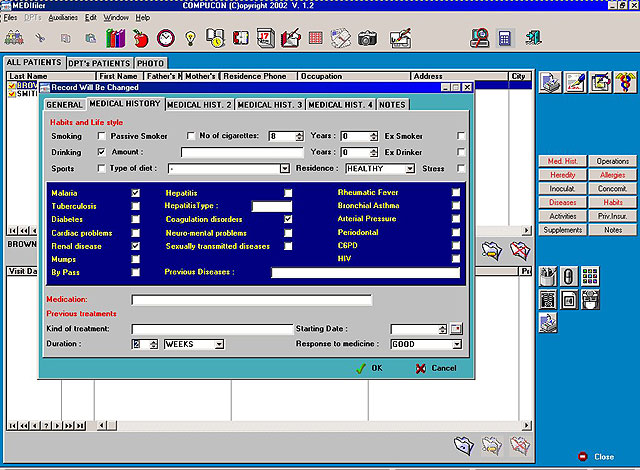Open the map toolbar icon
This screenshot has width=640, height=470.
click(340, 39)
